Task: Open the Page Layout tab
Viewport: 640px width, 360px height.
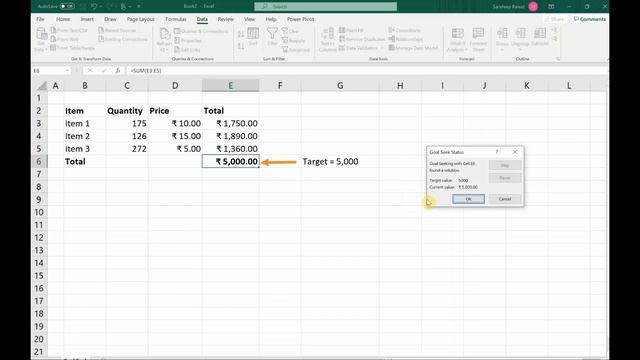Action: [x=140, y=19]
